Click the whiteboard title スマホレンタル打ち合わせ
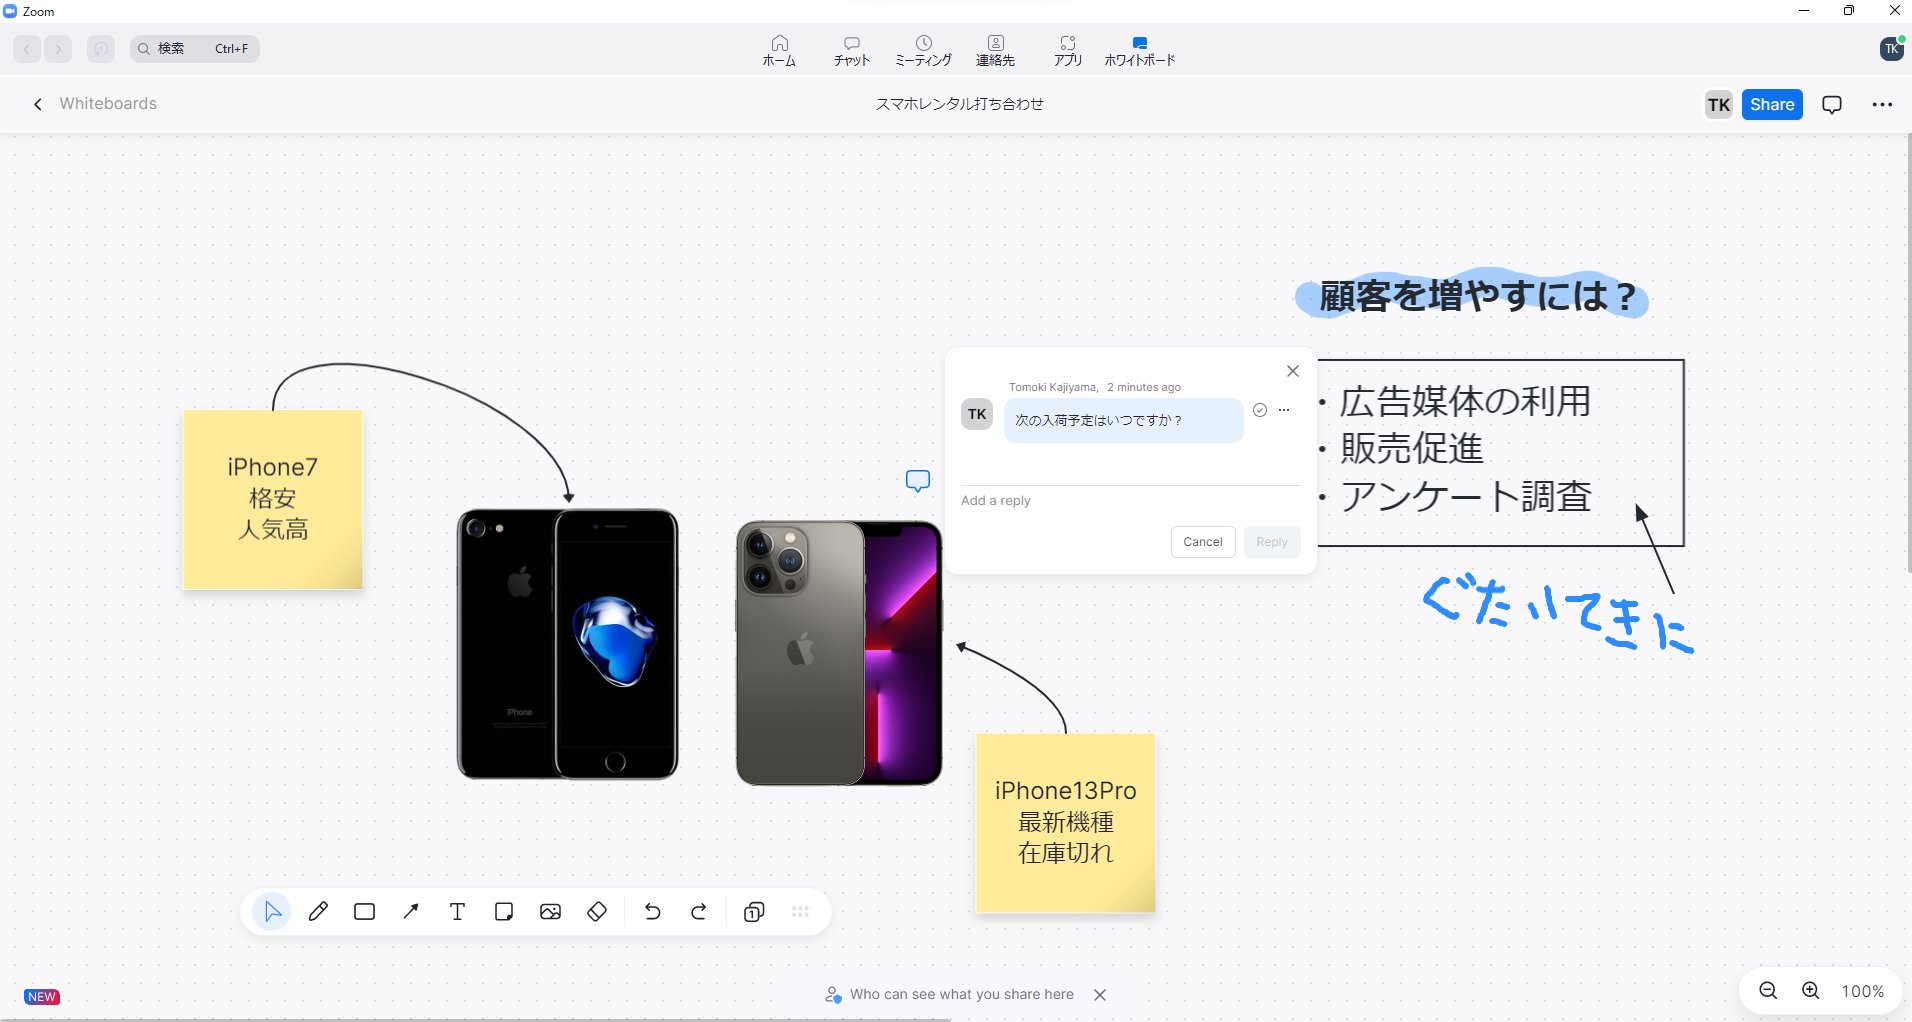1912x1022 pixels. tap(959, 104)
